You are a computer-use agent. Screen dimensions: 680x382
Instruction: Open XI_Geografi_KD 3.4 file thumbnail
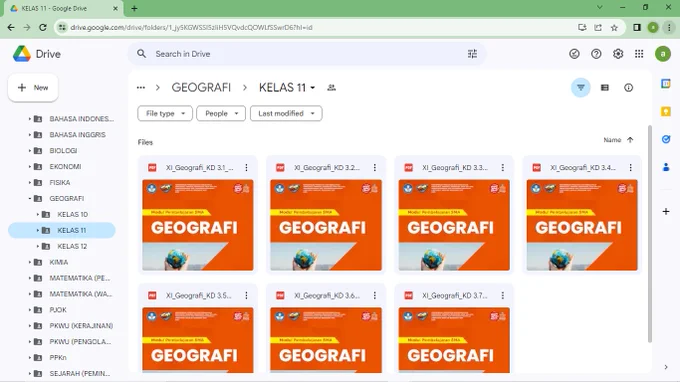click(582, 225)
